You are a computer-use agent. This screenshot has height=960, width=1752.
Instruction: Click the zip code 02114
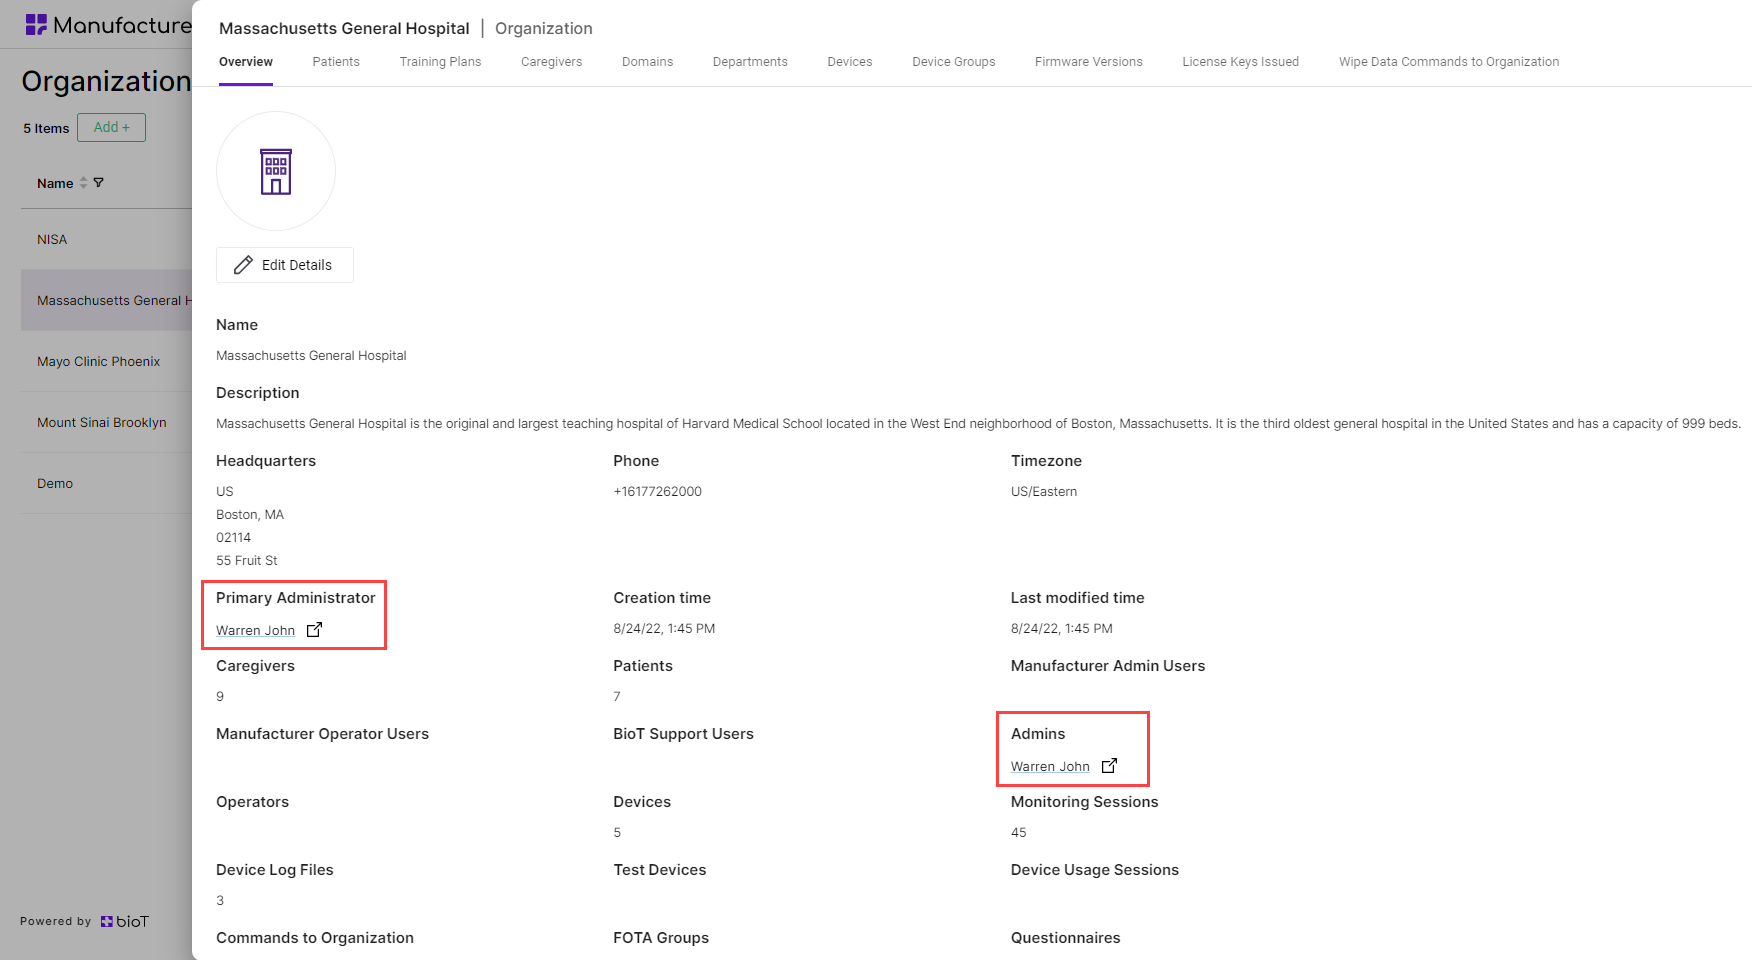233,537
